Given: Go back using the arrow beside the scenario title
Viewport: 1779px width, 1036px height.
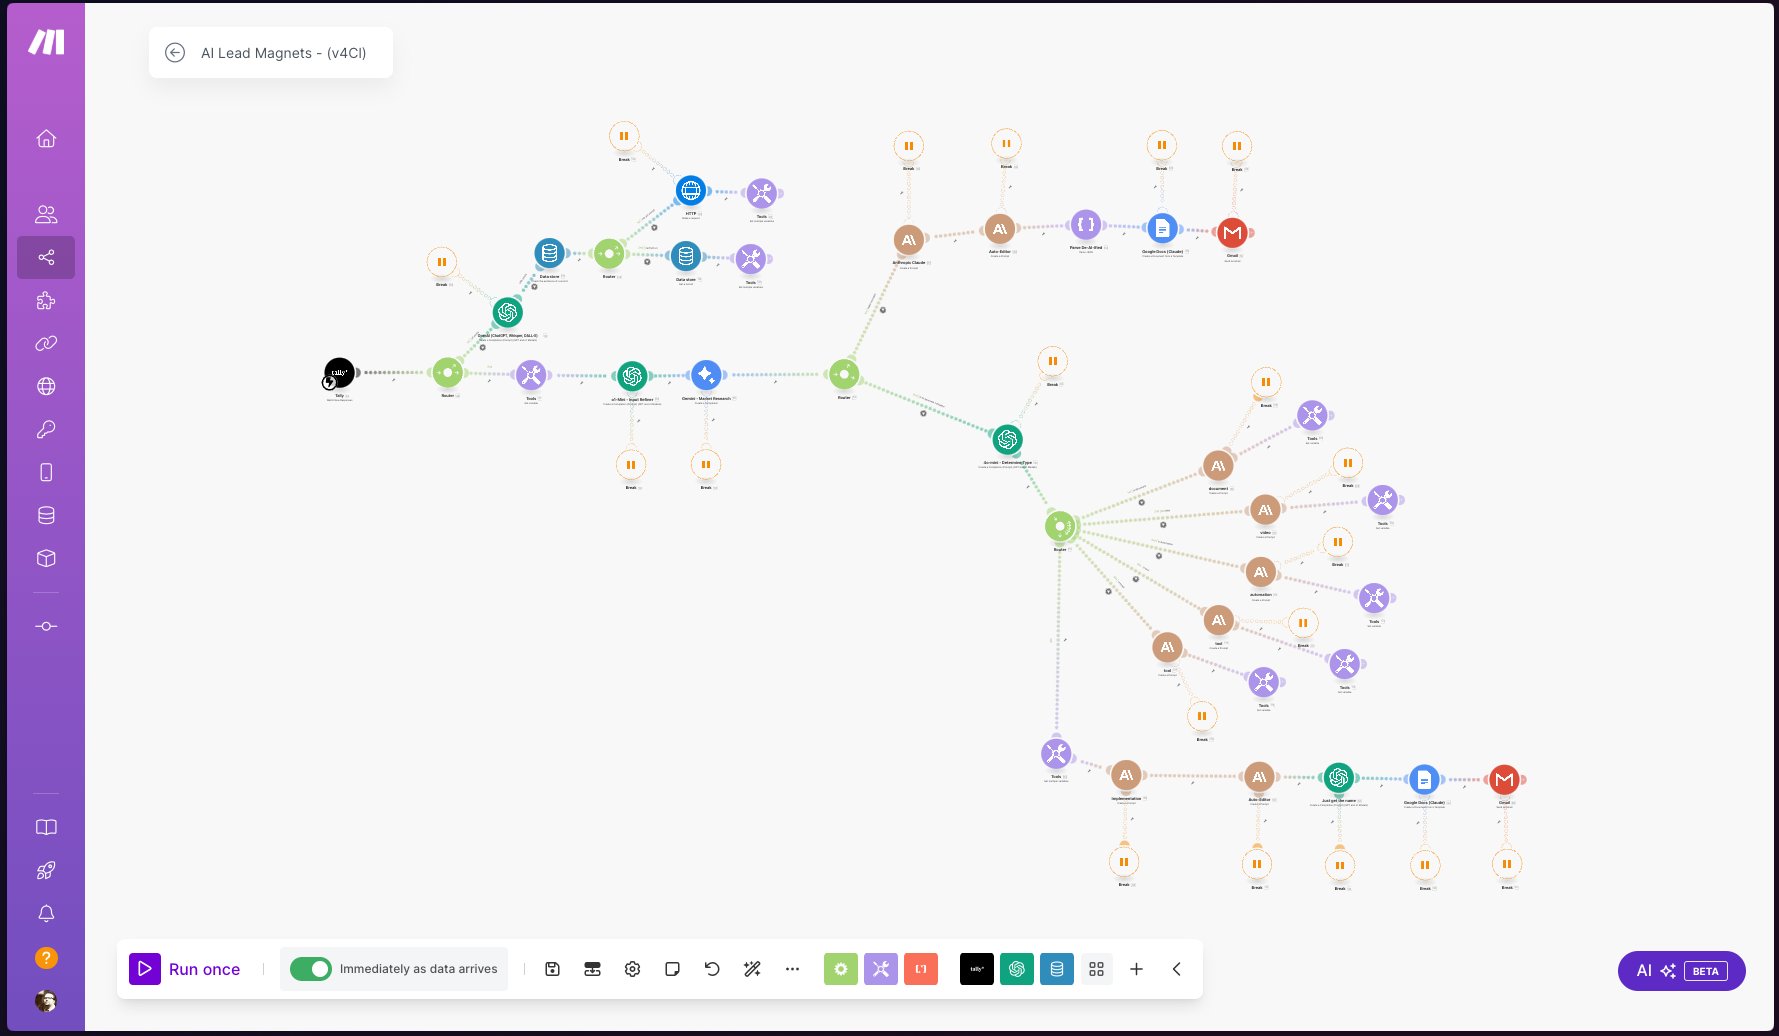Looking at the screenshot, I should click(x=175, y=53).
